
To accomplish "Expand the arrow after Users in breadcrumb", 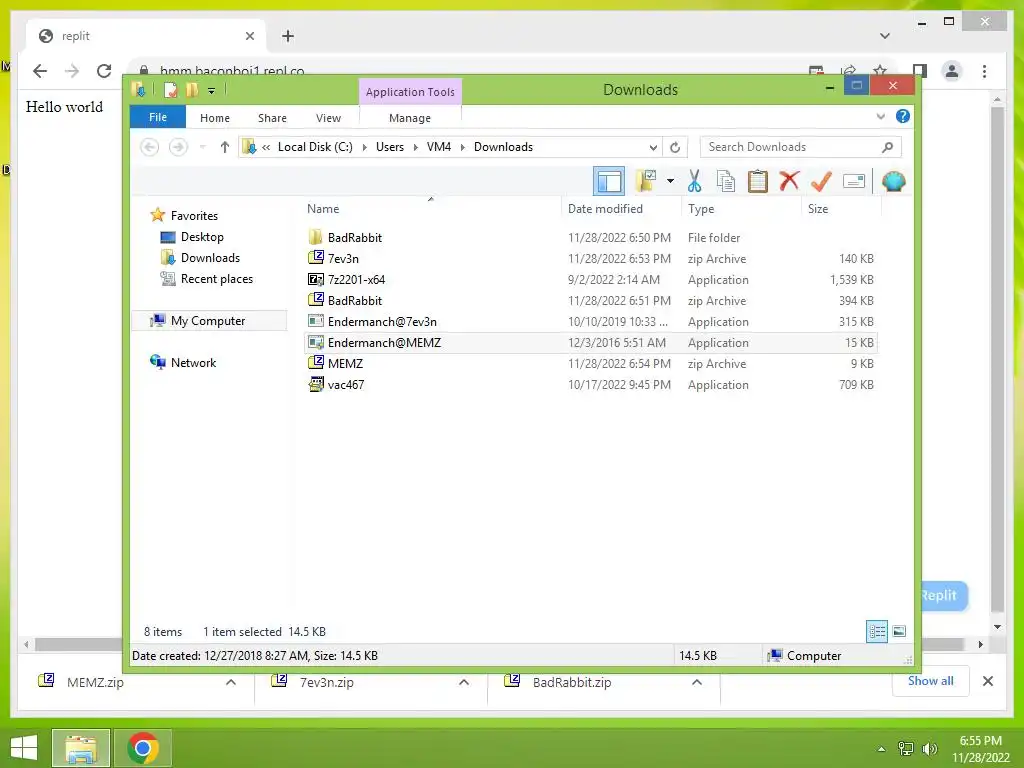I will click(x=415, y=148).
